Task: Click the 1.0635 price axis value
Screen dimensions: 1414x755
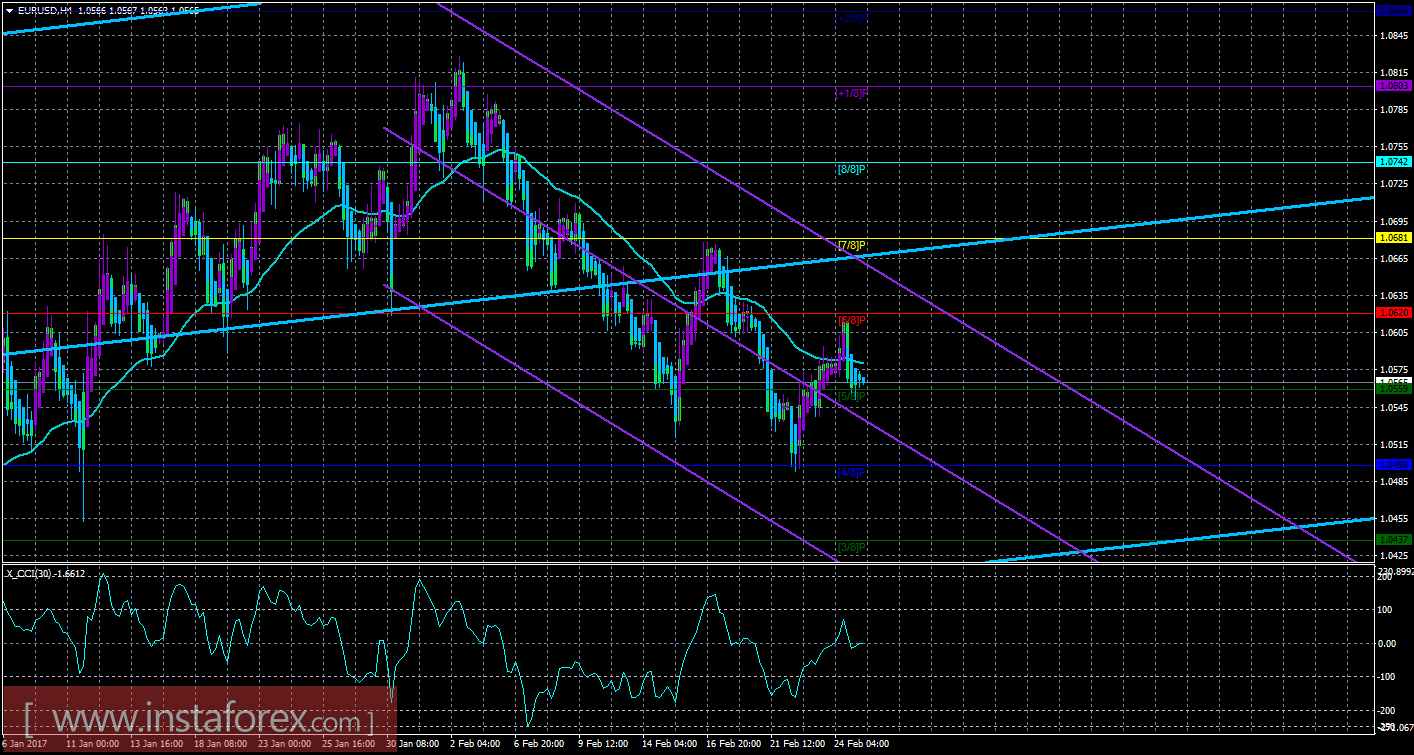Action: tap(1394, 296)
